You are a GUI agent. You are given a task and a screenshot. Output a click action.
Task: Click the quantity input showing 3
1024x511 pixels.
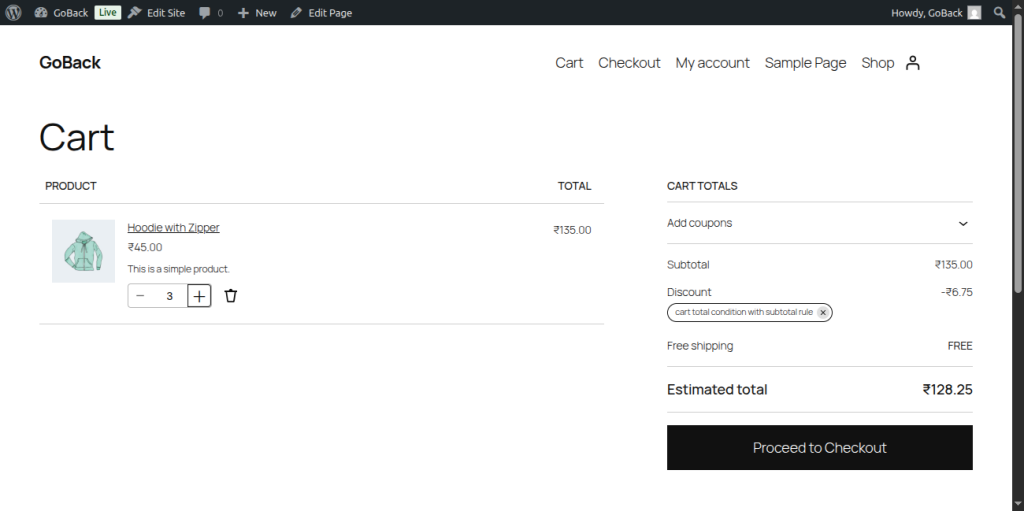(169, 296)
